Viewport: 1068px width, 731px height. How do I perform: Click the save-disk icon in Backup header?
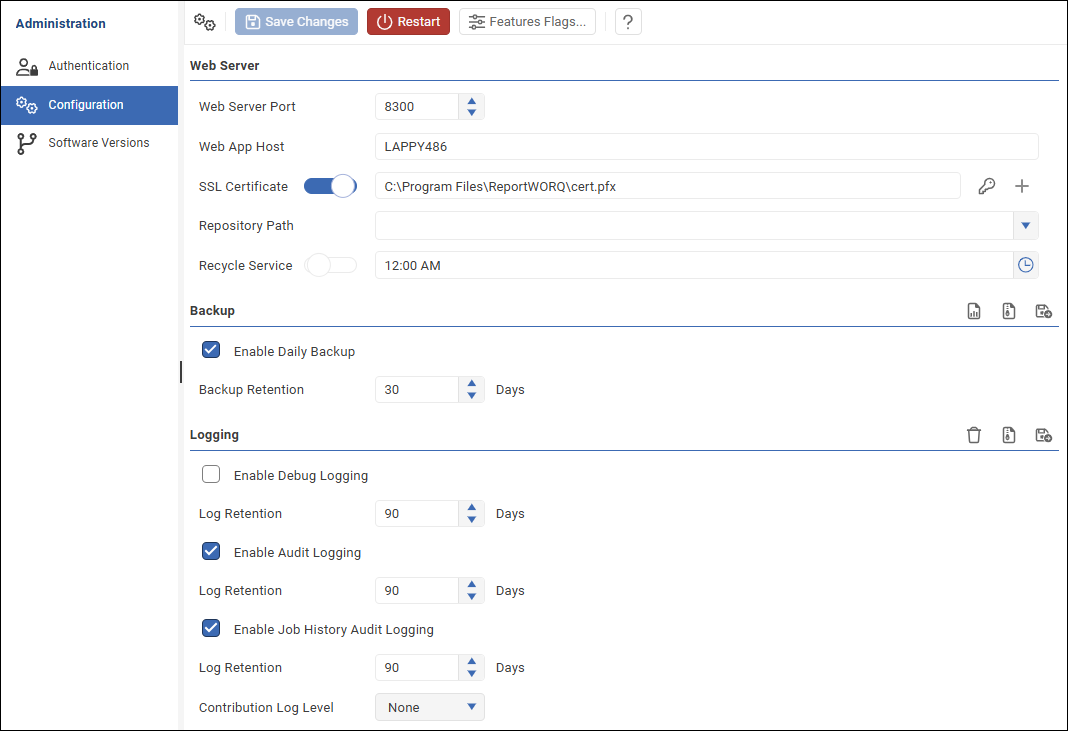[x=1043, y=311]
